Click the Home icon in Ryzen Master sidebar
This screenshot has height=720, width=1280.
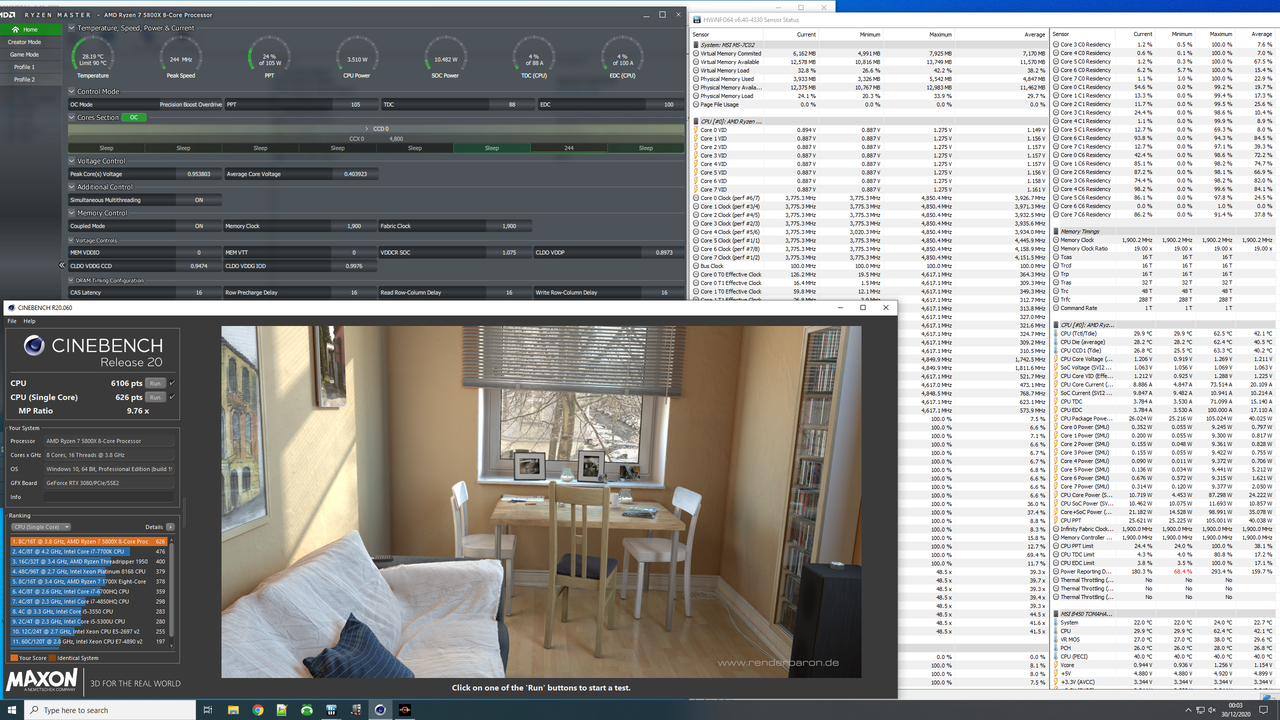click(x=16, y=29)
